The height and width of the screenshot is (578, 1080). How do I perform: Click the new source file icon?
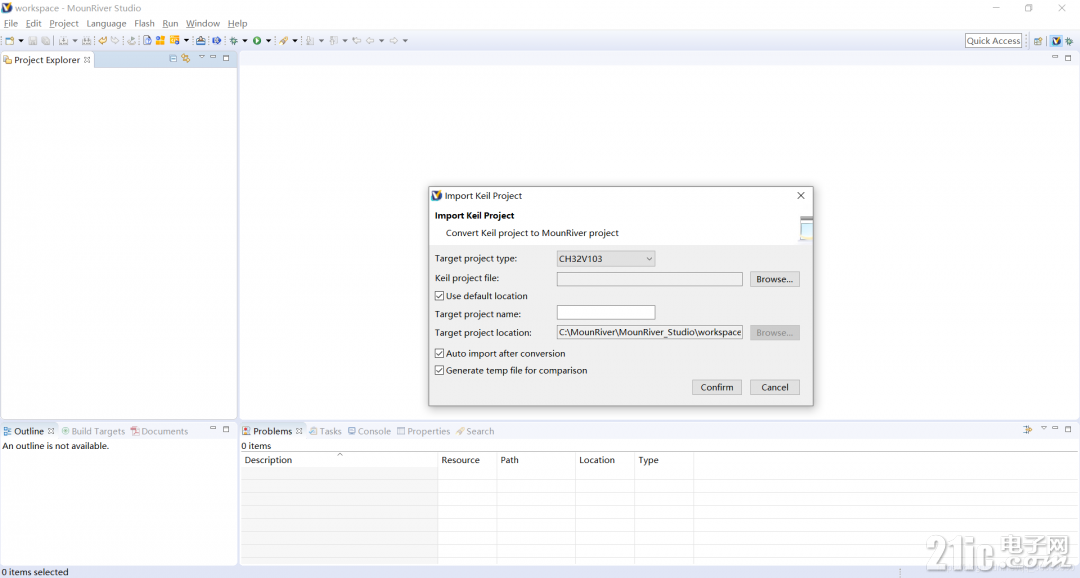[x=147, y=41]
